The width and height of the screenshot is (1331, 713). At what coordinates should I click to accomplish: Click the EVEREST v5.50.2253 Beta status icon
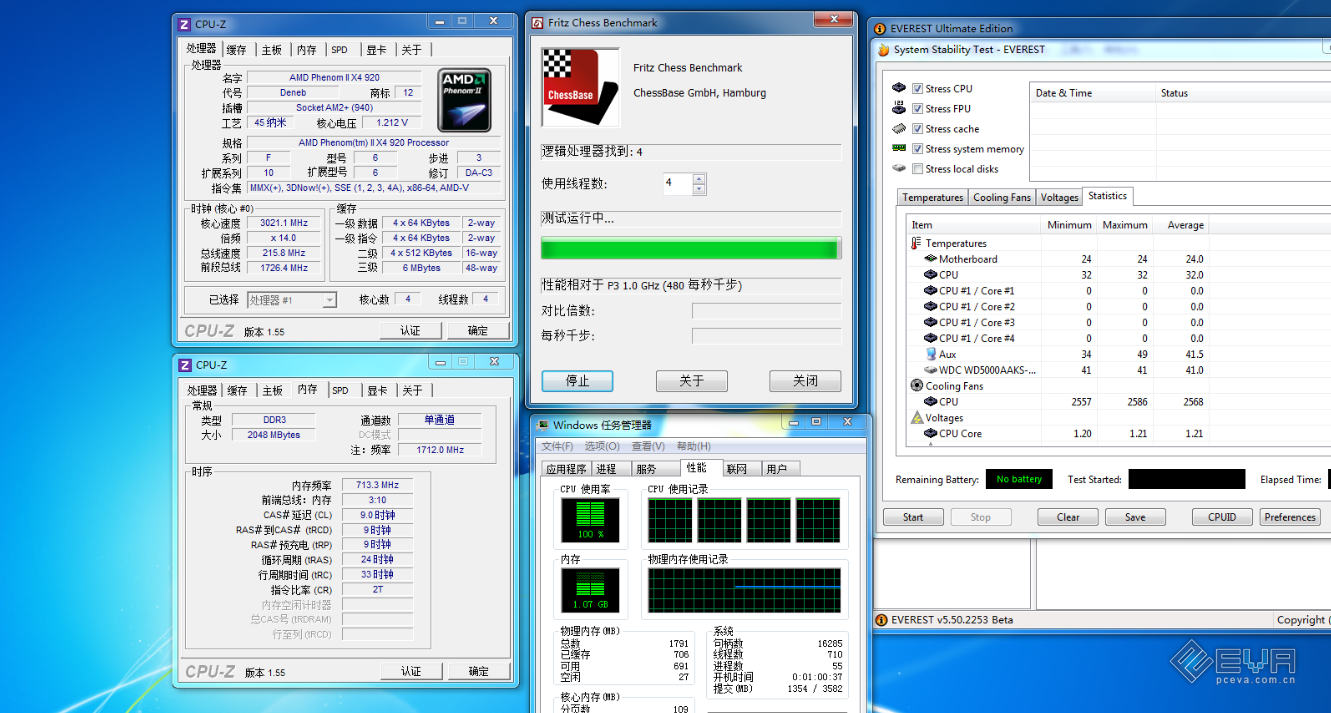[x=881, y=620]
